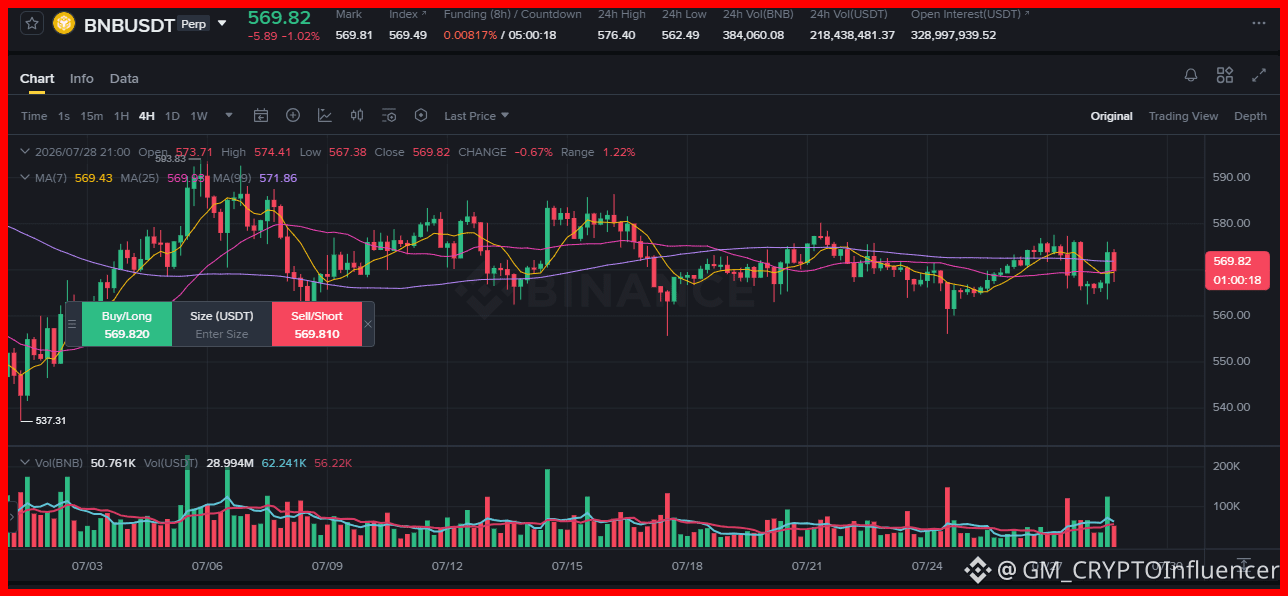Collapse the Vol(BNB) indicator chevron
The height and width of the screenshot is (596, 1288).
tap(26, 463)
